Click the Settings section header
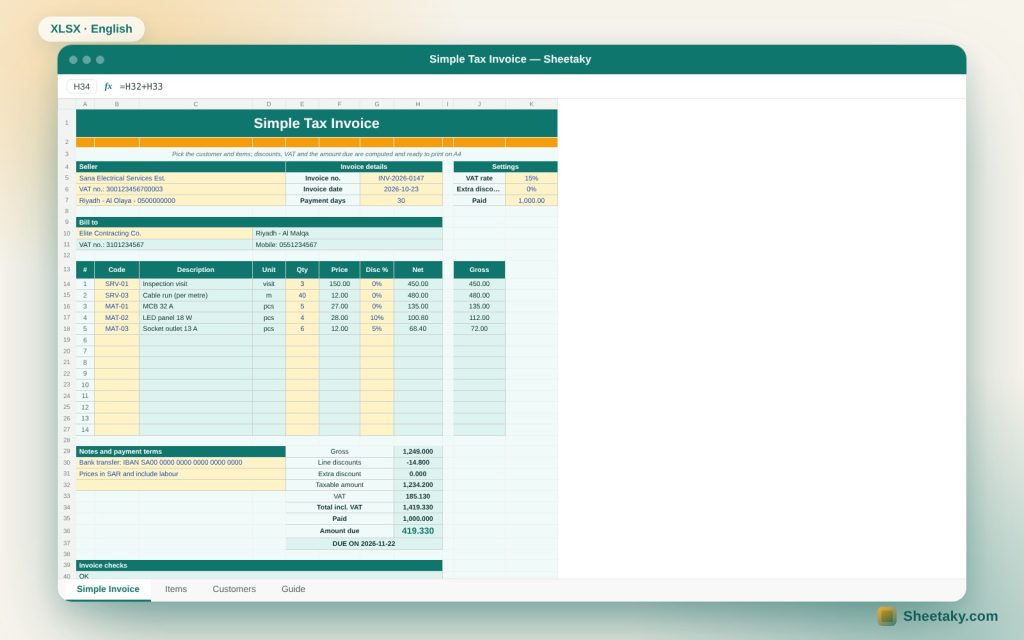Screen dimensions: 1024x640 (x=505, y=167)
